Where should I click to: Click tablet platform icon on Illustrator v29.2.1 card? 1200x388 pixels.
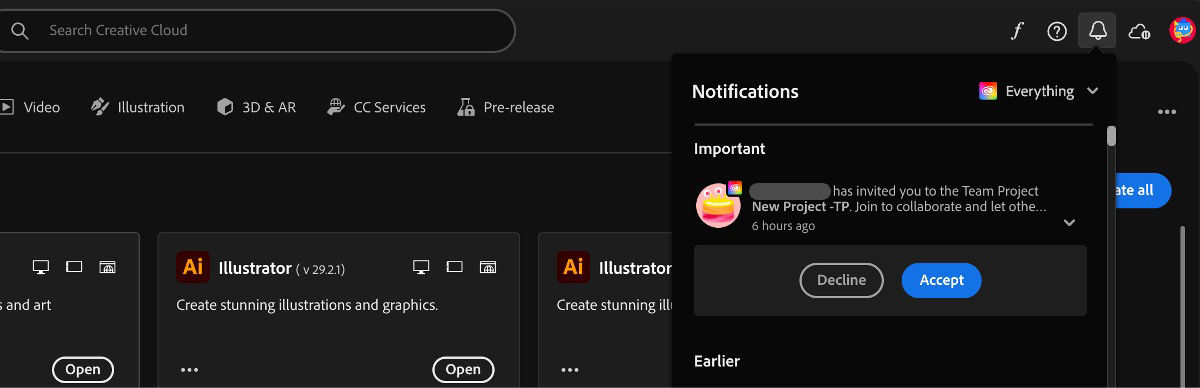(455, 267)
